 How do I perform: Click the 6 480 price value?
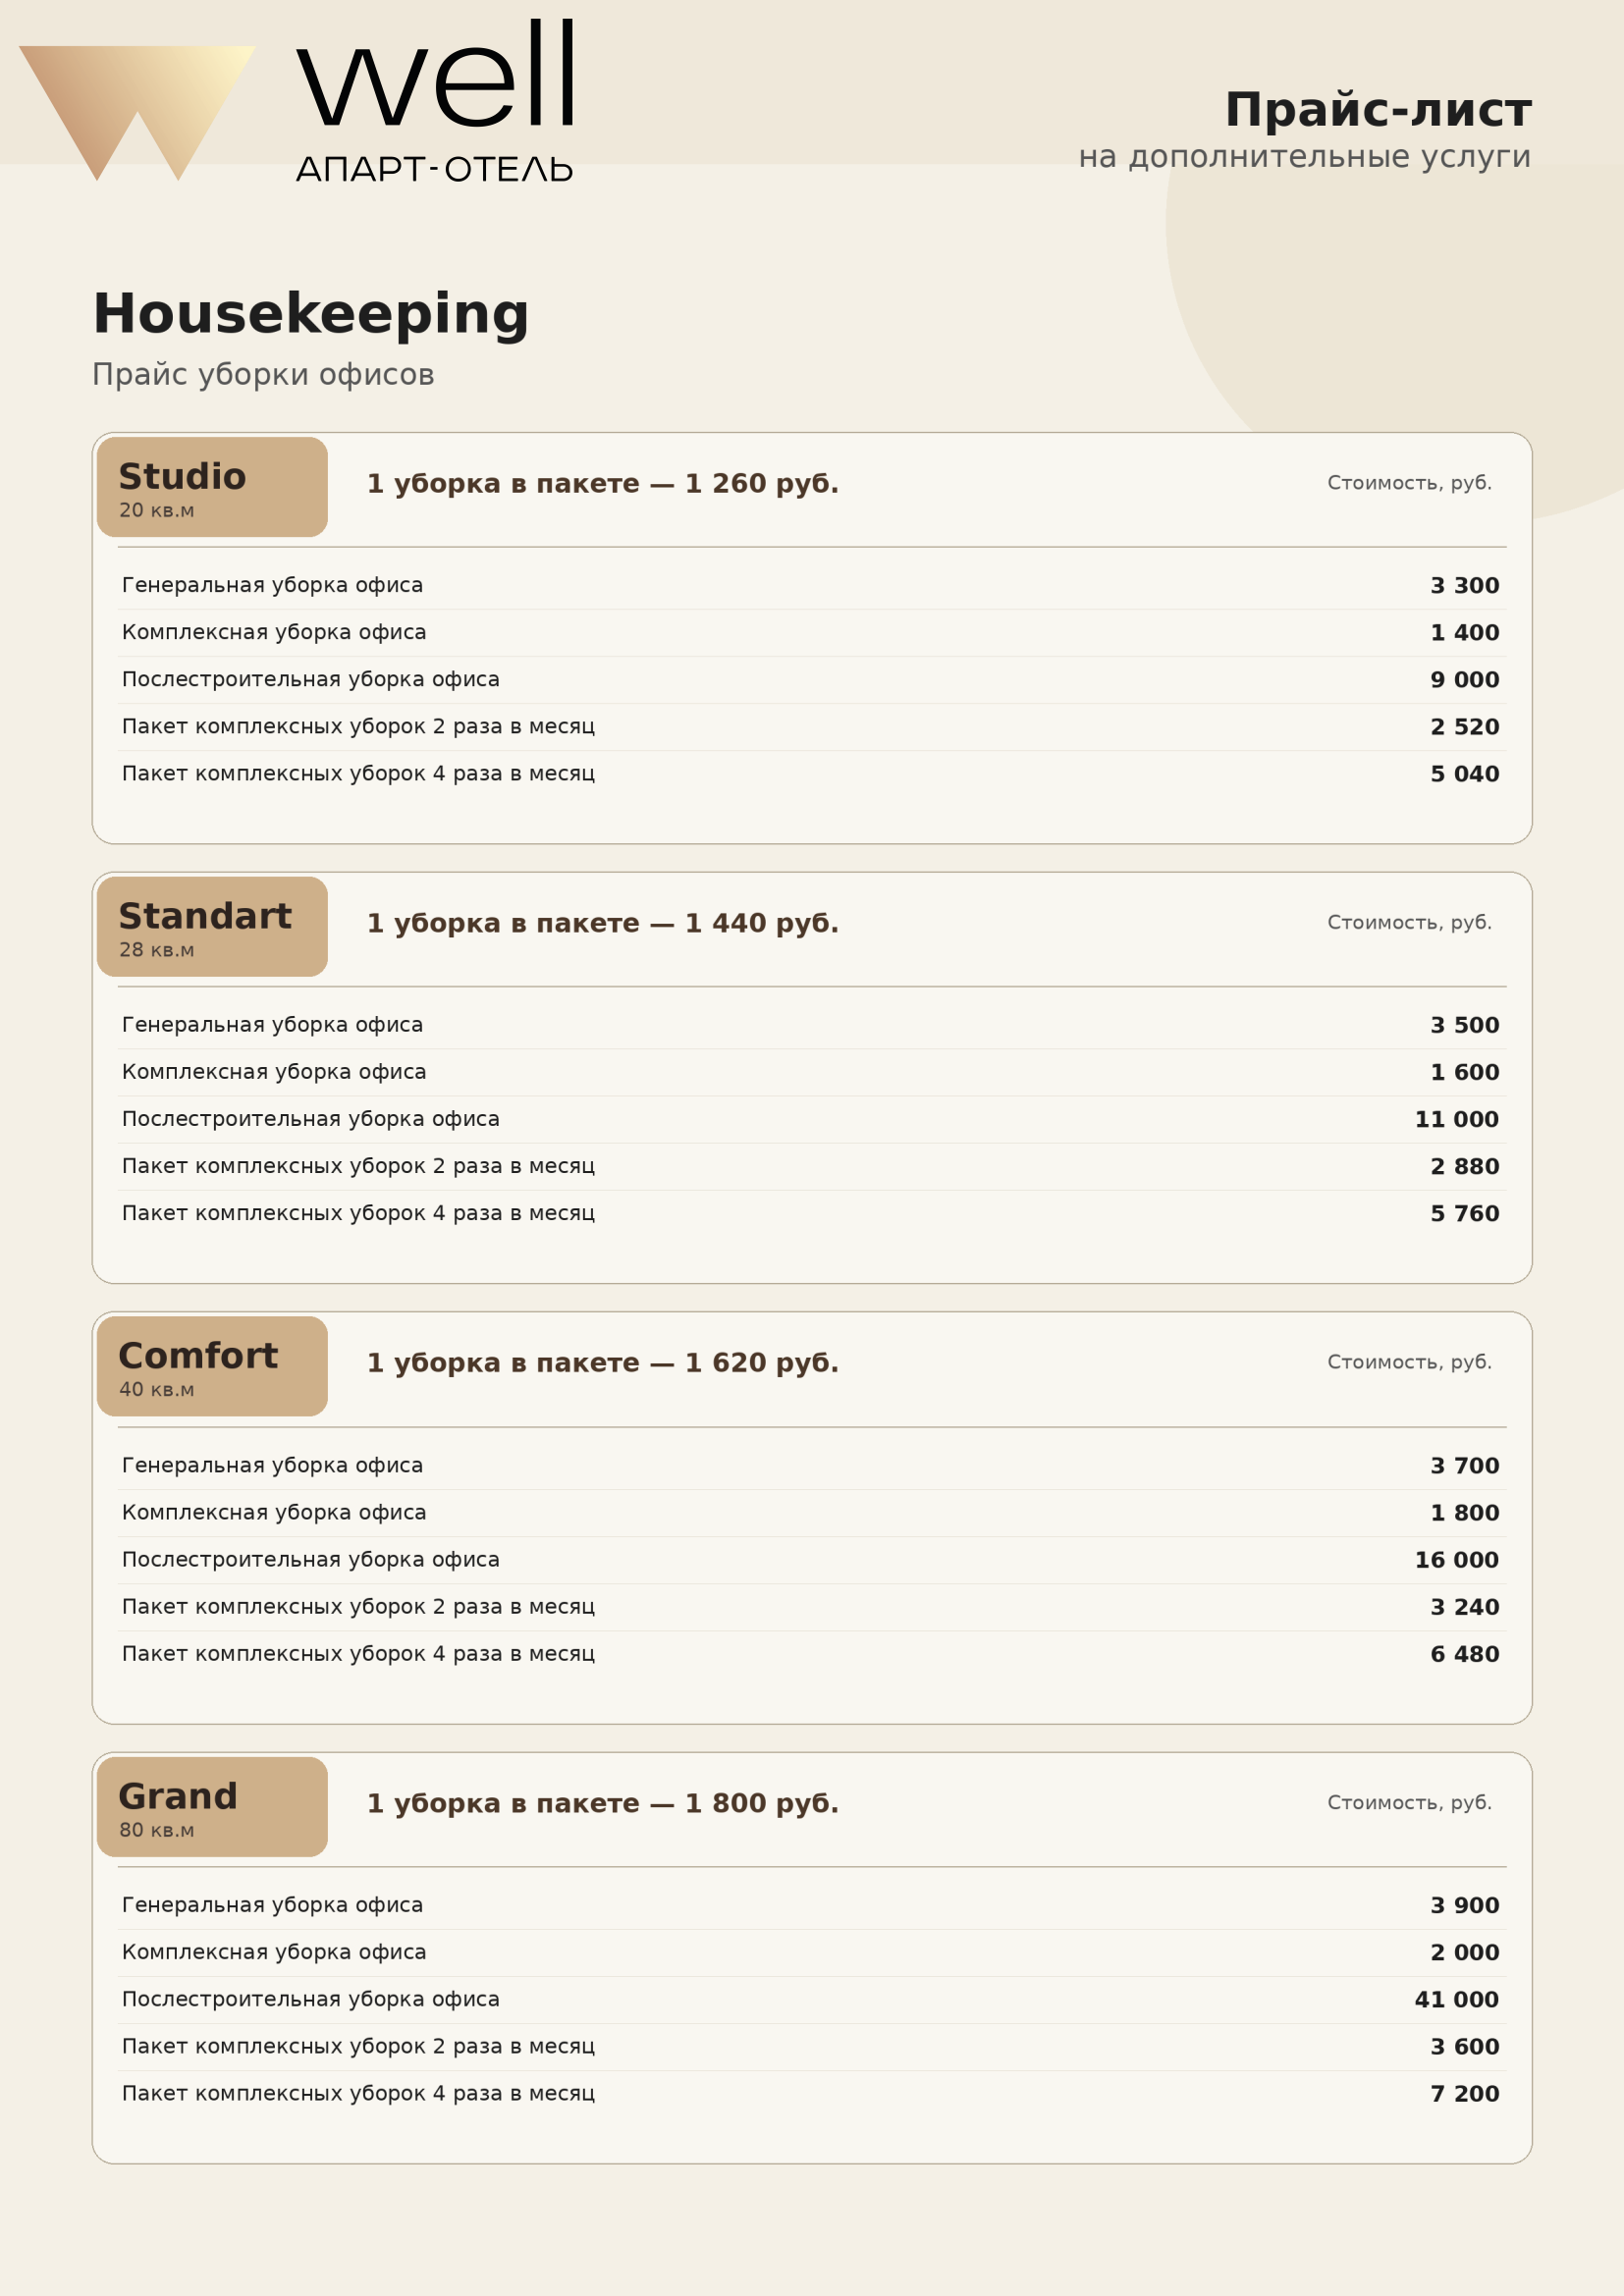pyautogui.click(x=1464, y=1655)
